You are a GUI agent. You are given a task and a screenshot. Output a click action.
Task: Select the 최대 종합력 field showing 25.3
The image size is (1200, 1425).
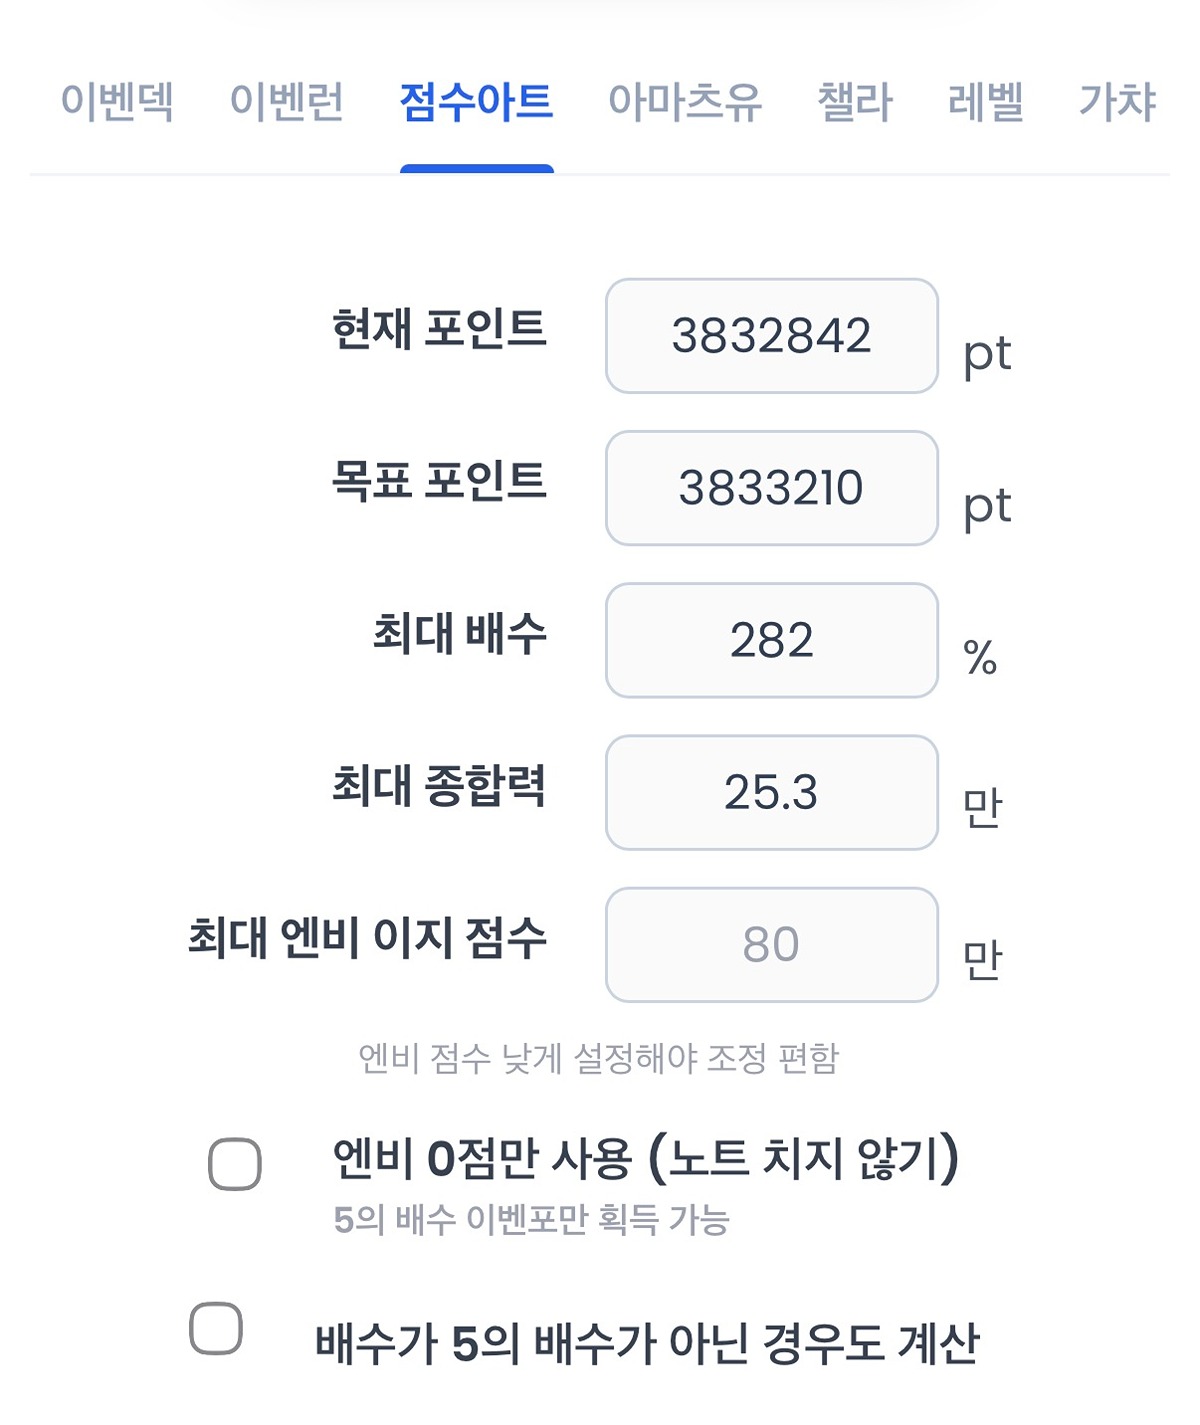pyautogui.click(x=771, y=792)
